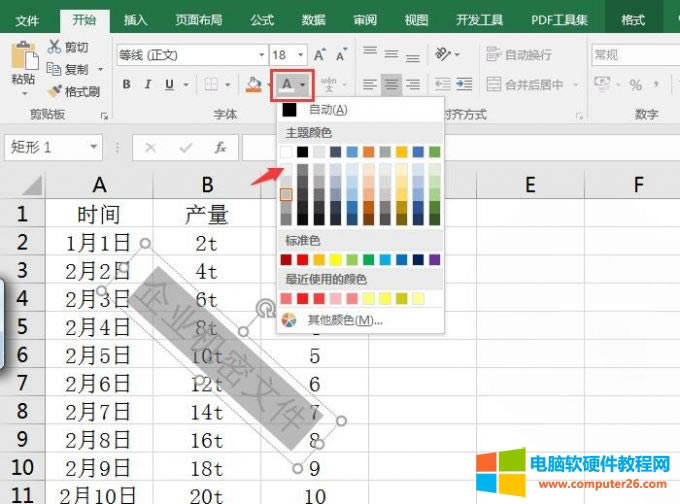Expand the font name dropdown 等线 (正文)
Viewport: 680px width, 504px height.
261,55
